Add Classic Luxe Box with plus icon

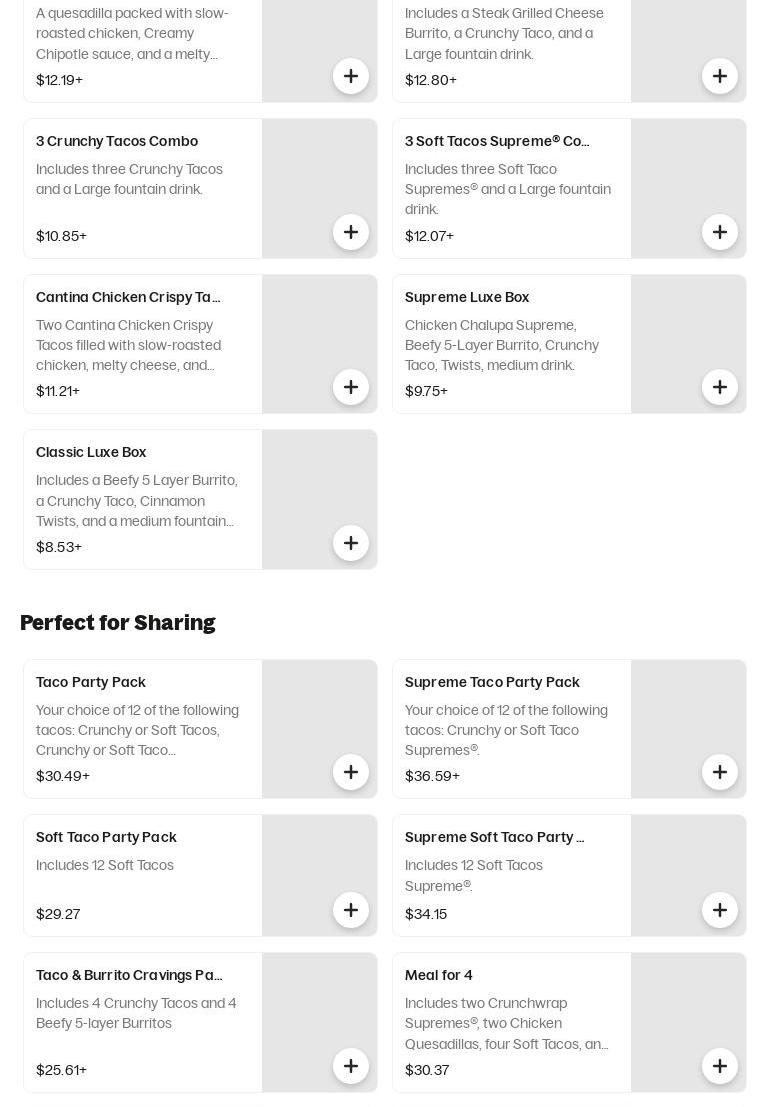pyautogui.click(x=351, y=543)
